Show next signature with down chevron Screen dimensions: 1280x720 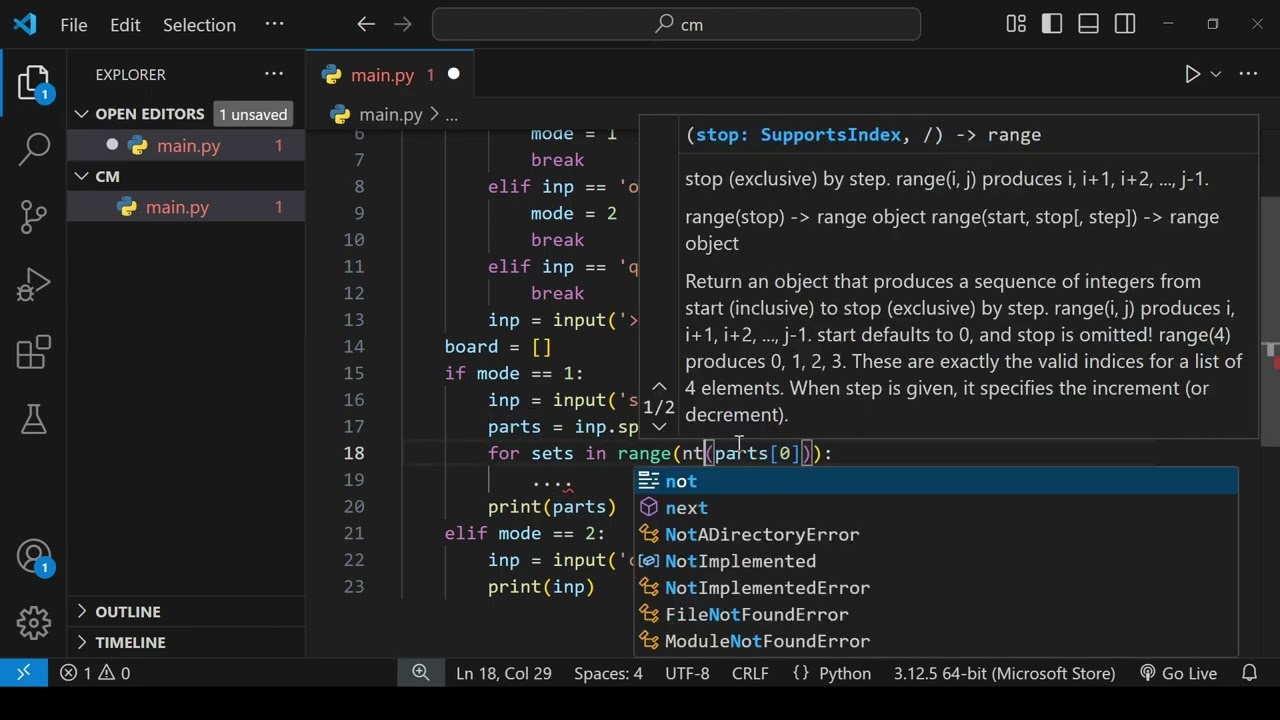[x=659, y=427]
